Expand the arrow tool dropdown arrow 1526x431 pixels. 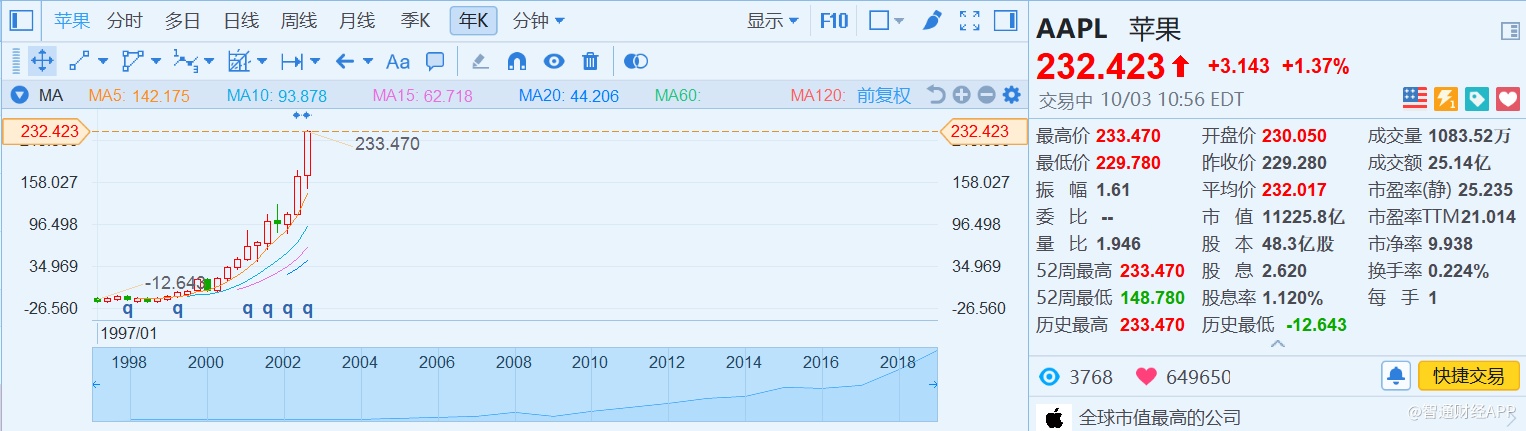[368, 62]
